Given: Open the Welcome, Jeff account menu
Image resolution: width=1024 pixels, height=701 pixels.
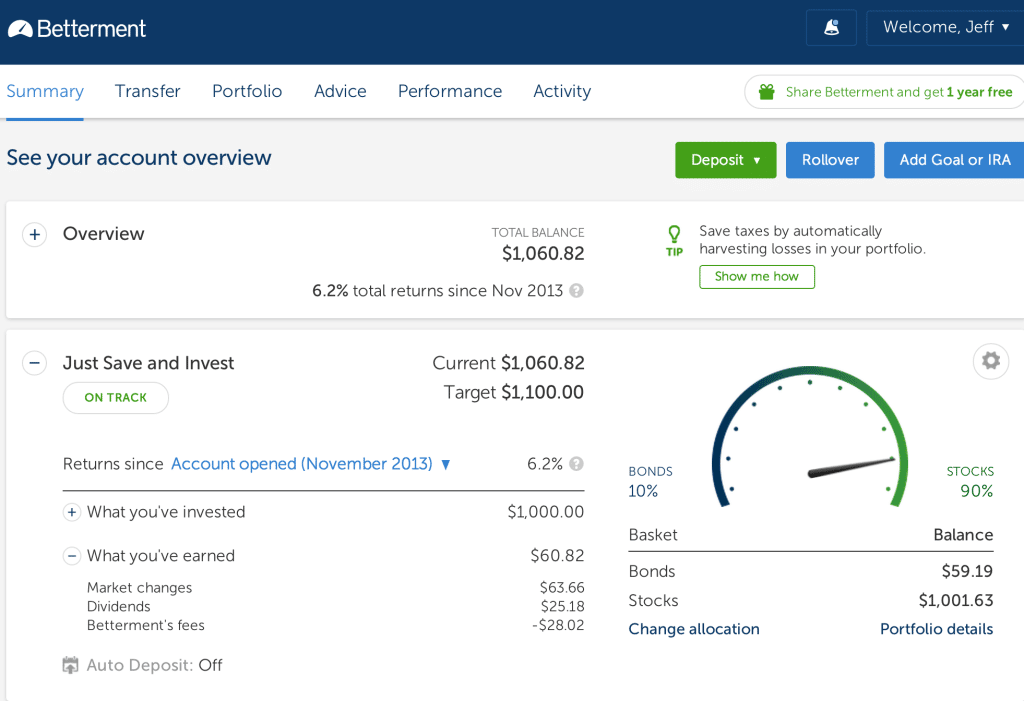Looking at the screenshot, I should [x=944, y=28].
